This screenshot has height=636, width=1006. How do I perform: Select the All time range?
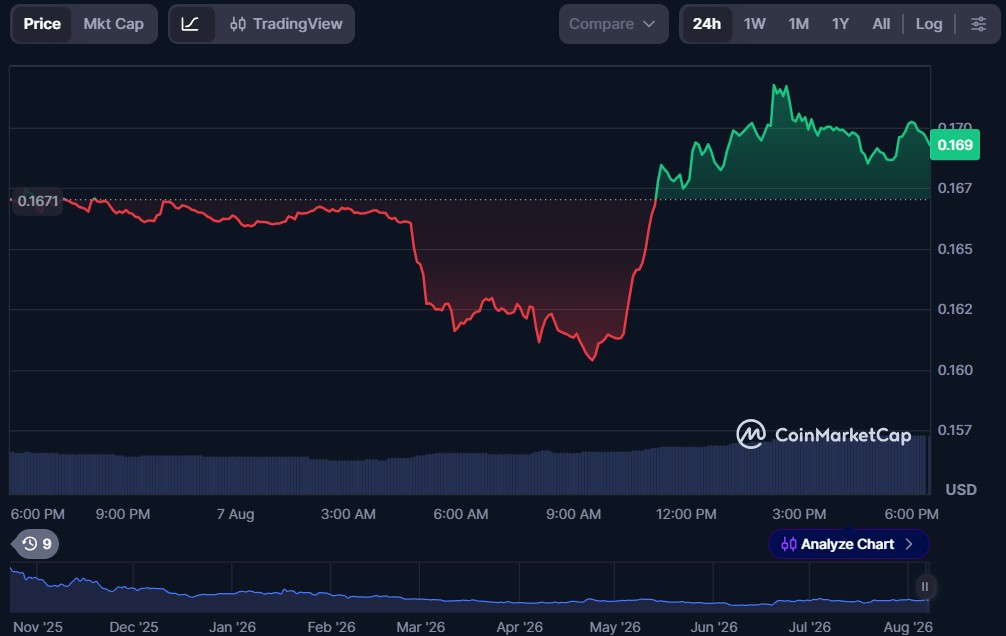pyautogui.click(x=881, y=24)
